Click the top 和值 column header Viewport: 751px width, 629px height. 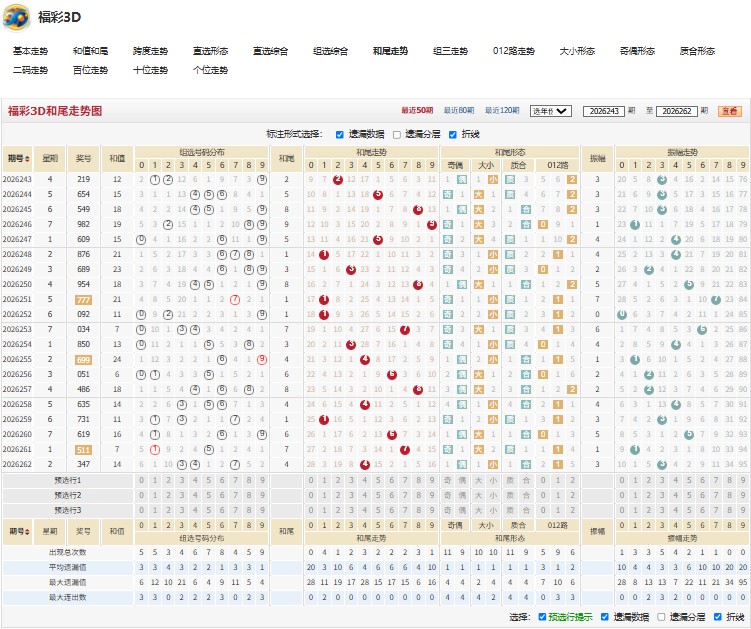(117, 158)
